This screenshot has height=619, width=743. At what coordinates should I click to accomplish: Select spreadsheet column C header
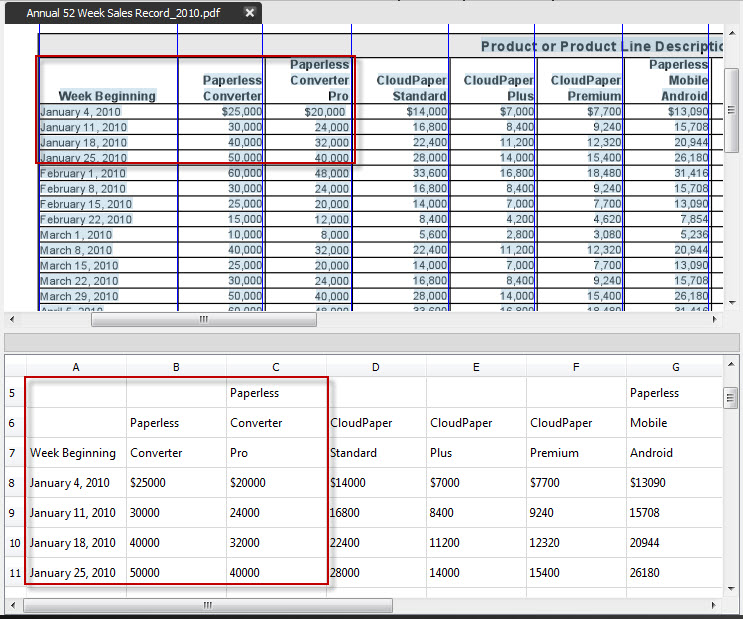click(x=276, y=367)
